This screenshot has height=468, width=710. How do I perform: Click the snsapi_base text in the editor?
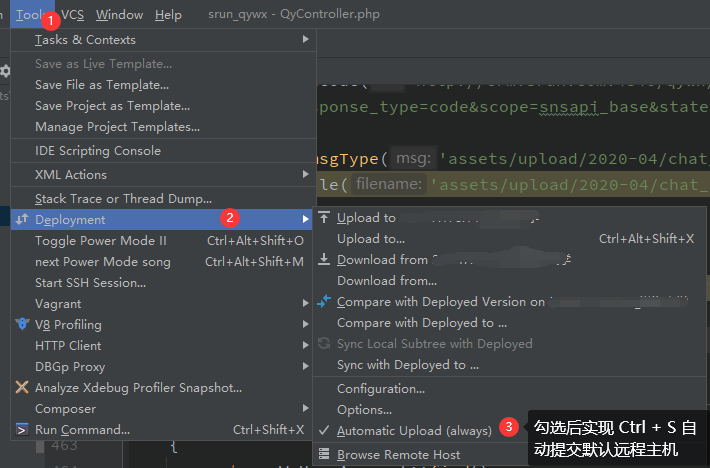[x=569, y=107]
